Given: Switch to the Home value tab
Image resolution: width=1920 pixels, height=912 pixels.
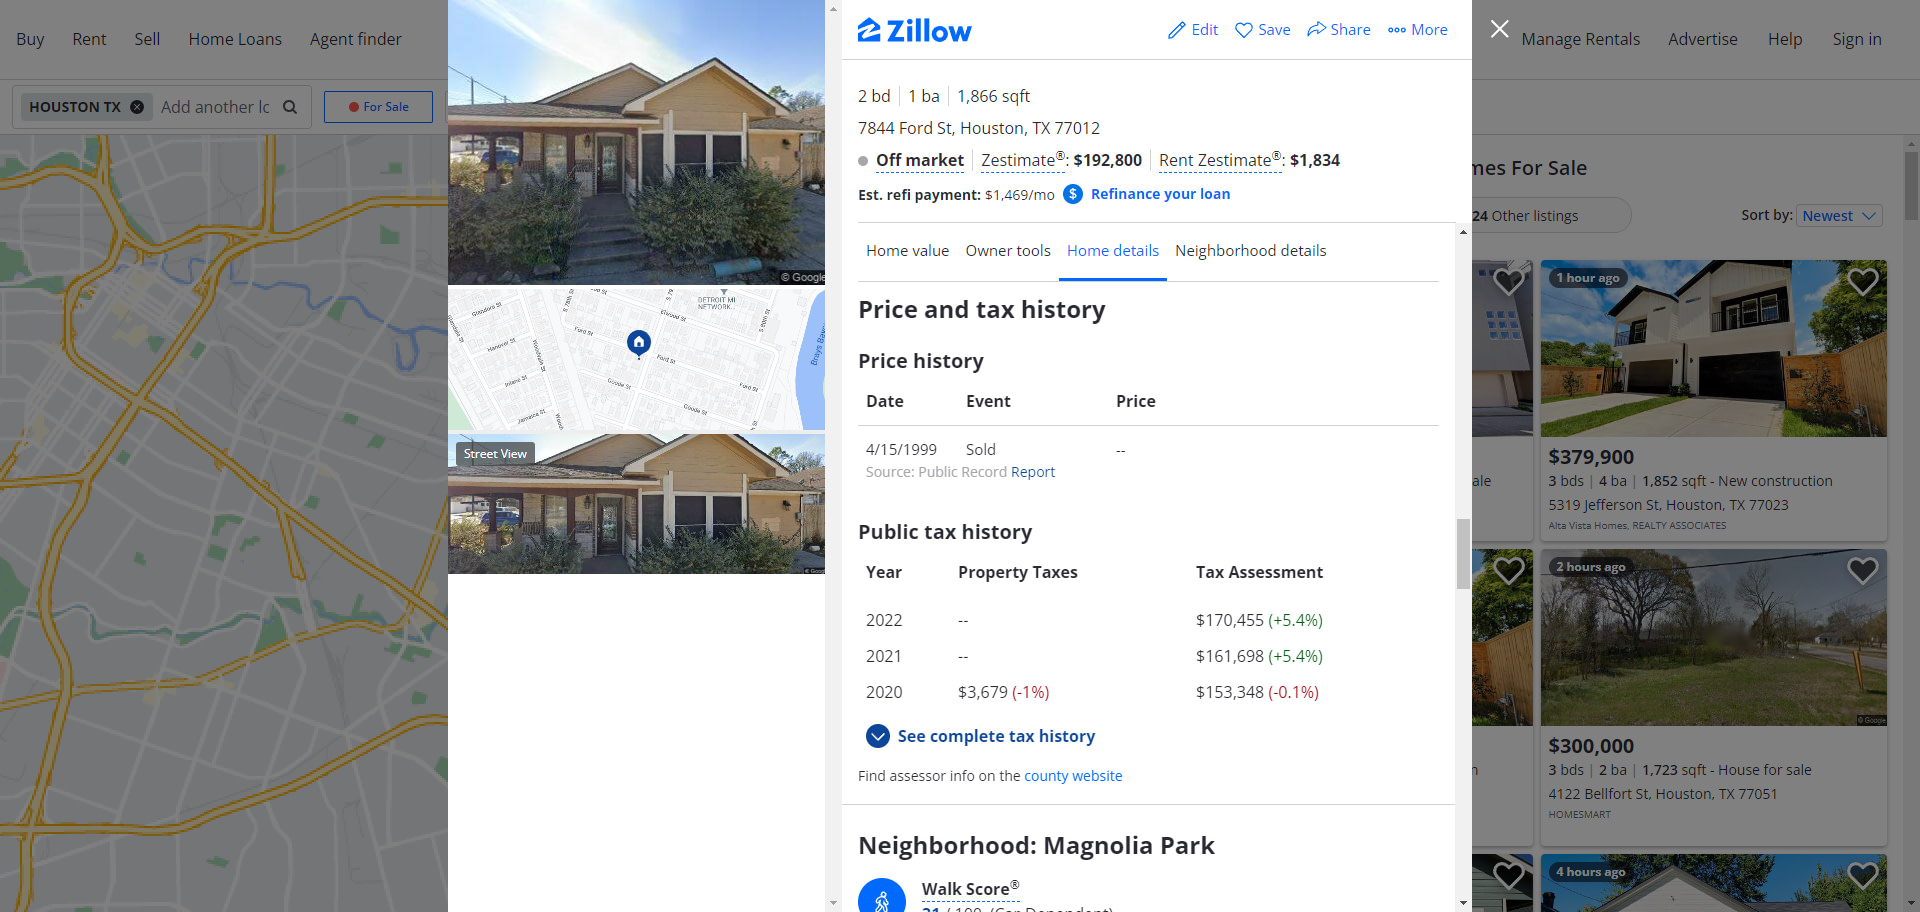Looking at the screenshot, I should coord(907,251).
